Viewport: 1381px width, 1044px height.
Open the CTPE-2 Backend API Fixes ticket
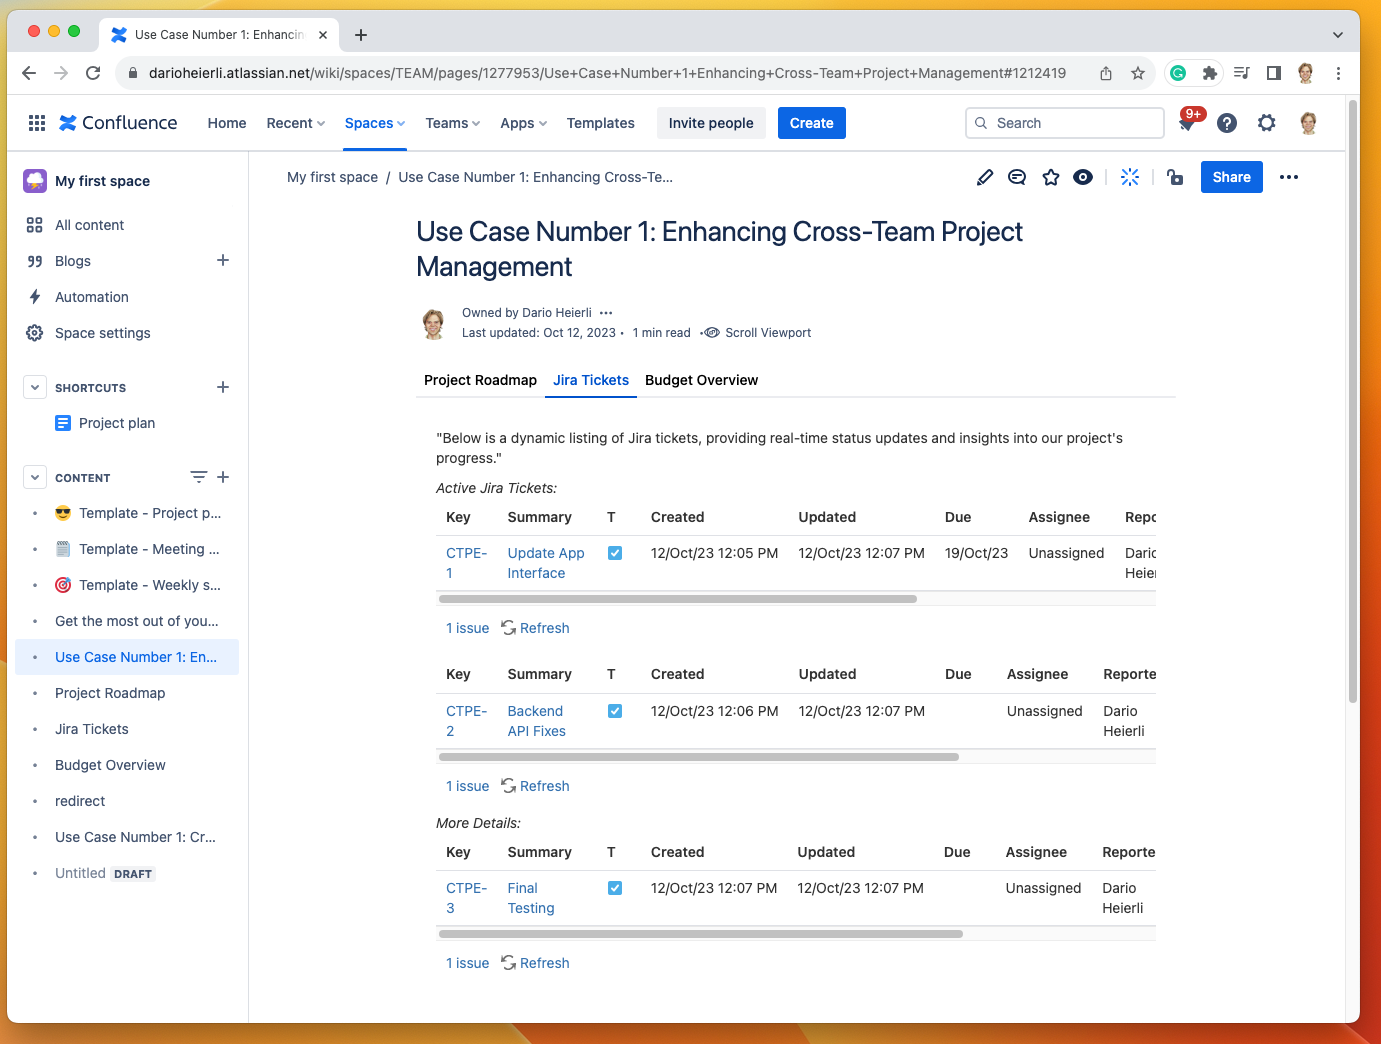coord(536,720)
